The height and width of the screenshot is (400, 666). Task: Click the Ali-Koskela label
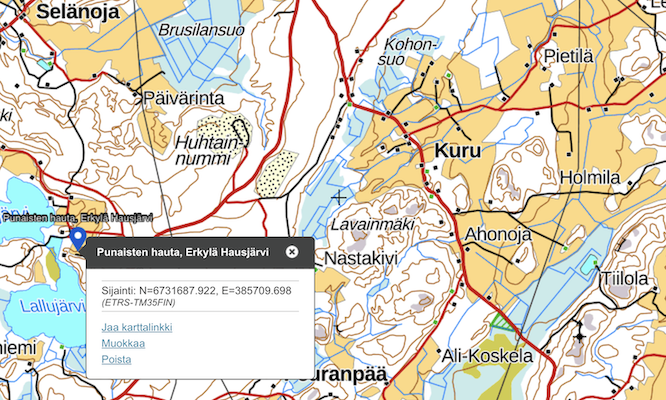click(x=487, y=356)
